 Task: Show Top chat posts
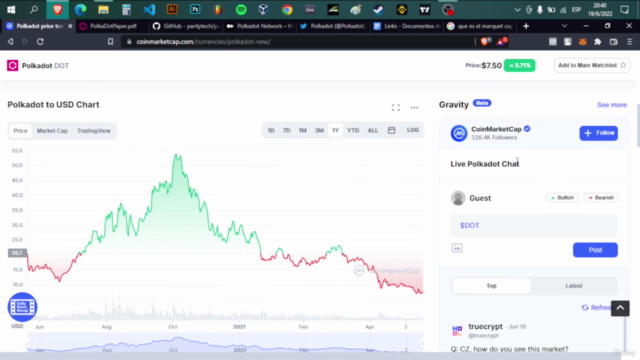(491, 286)
